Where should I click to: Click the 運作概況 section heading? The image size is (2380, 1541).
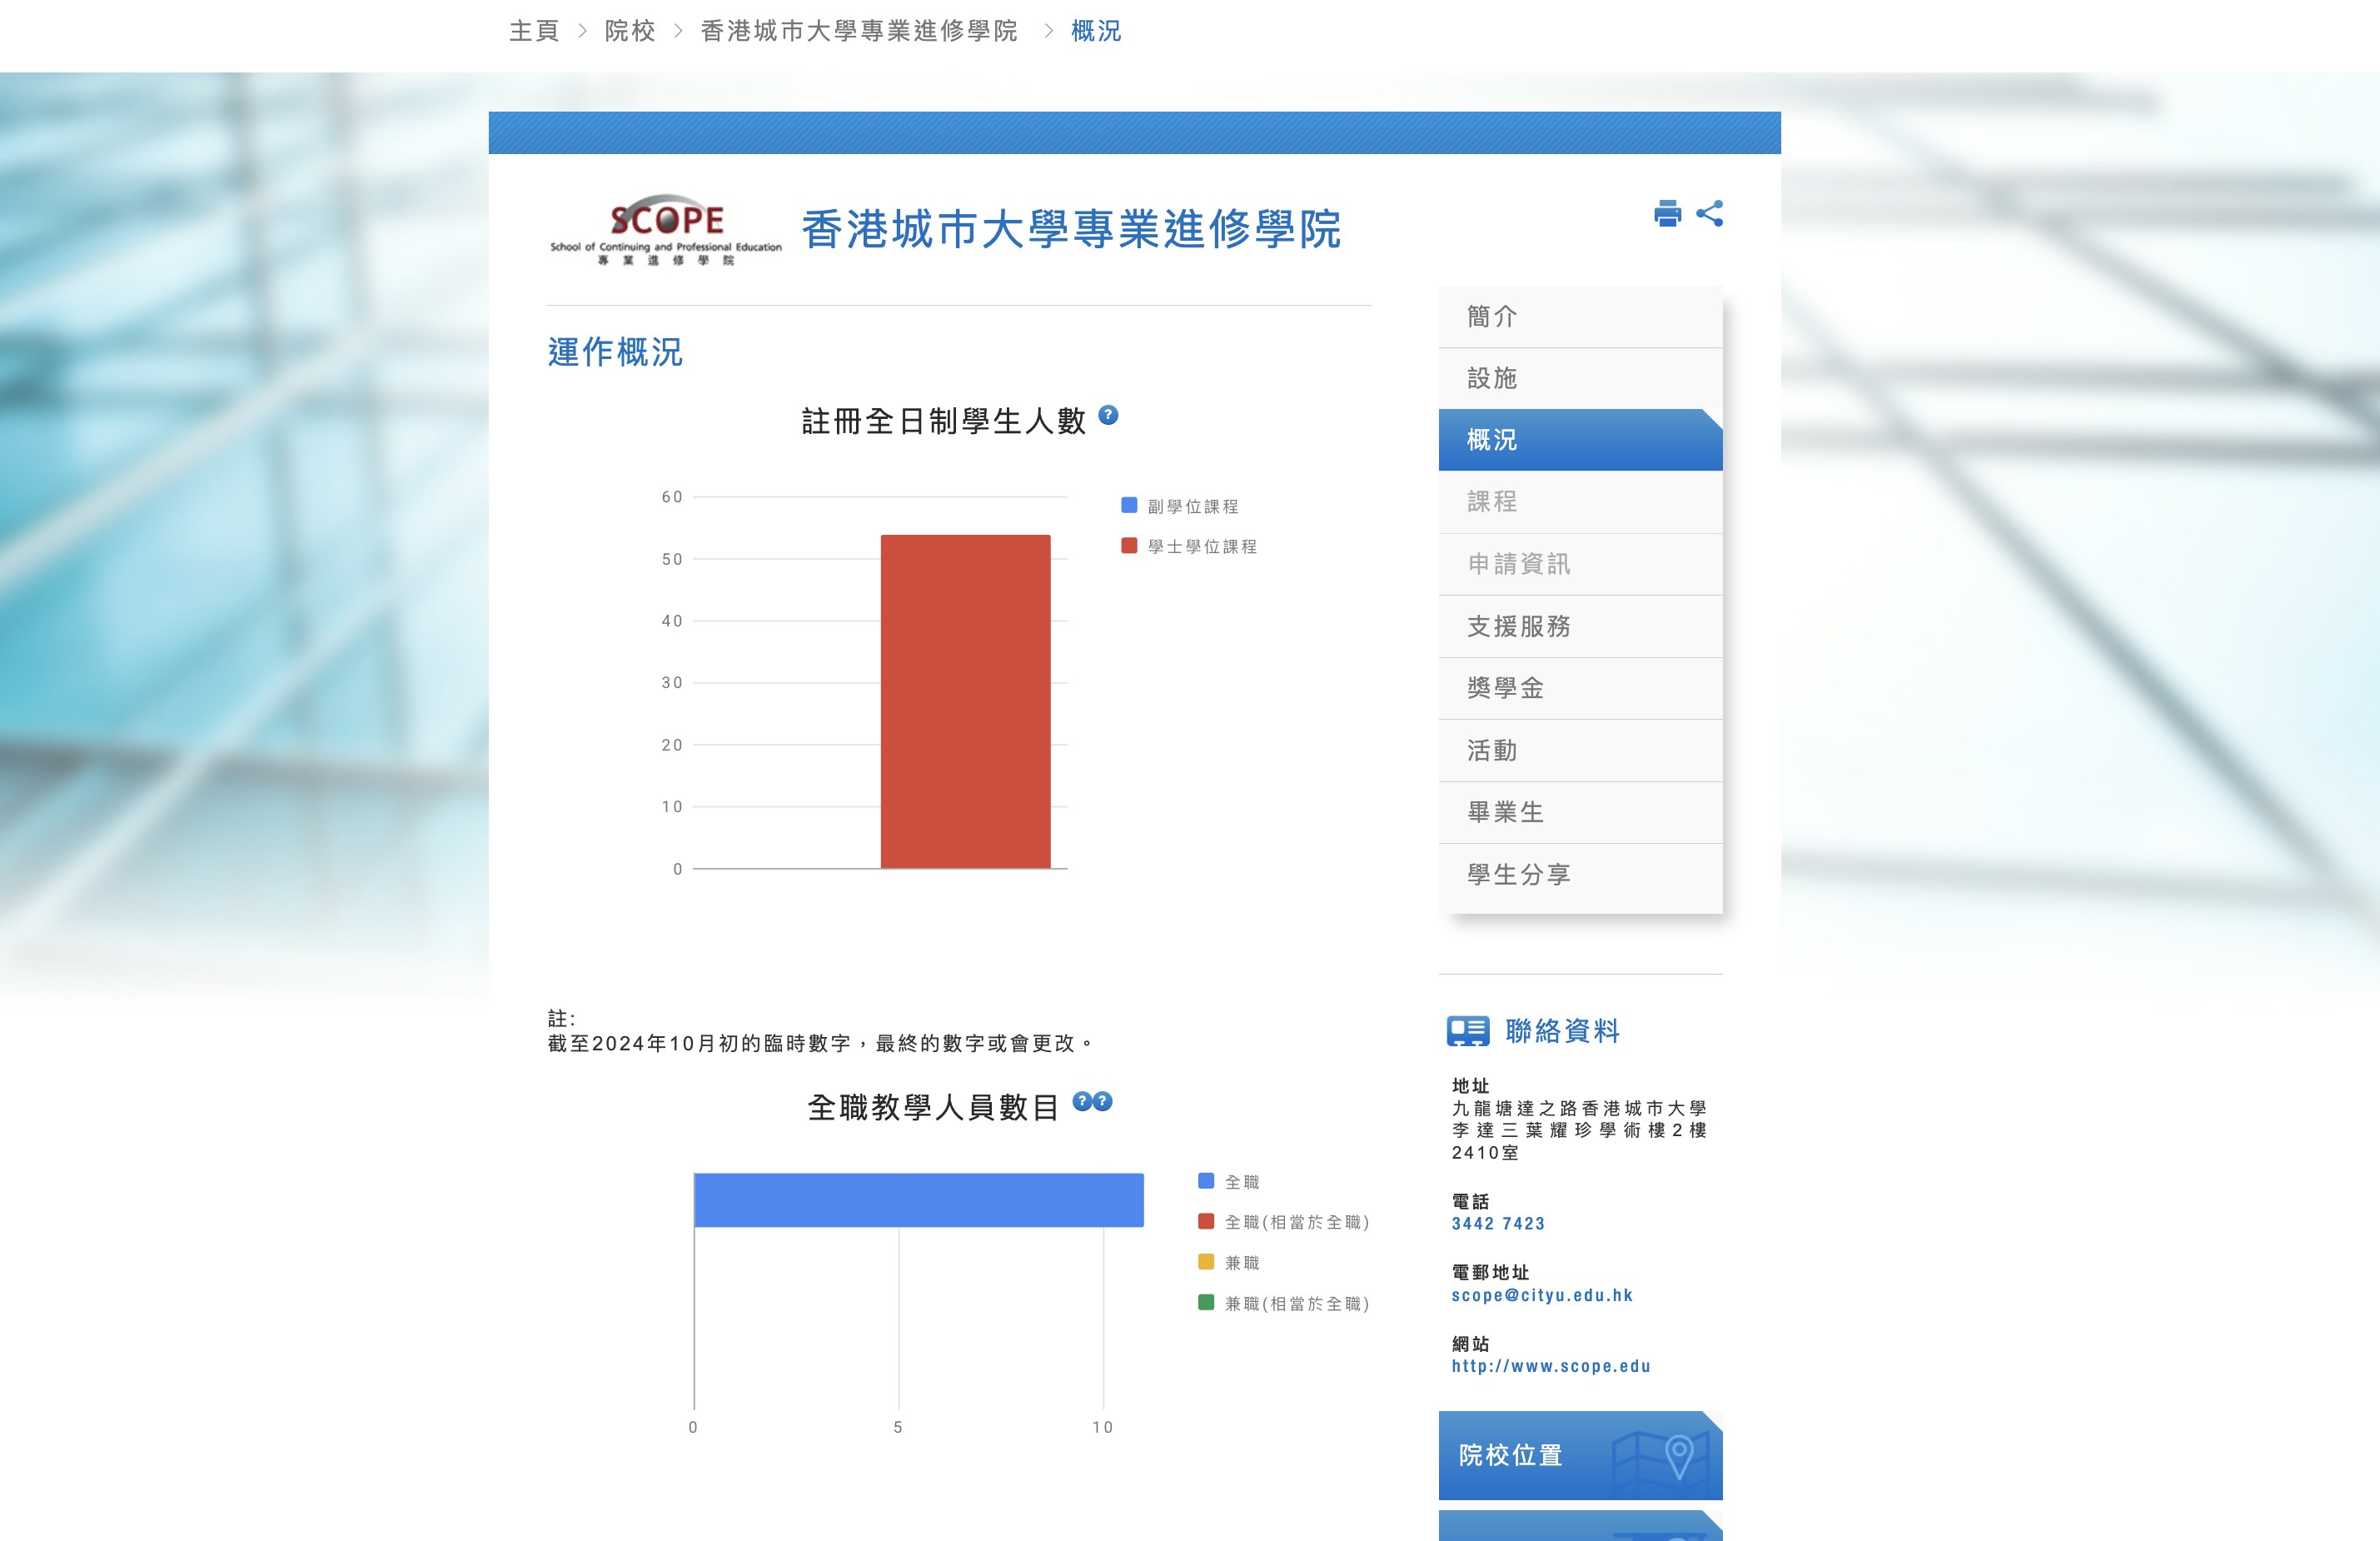[x=615, y=352]
